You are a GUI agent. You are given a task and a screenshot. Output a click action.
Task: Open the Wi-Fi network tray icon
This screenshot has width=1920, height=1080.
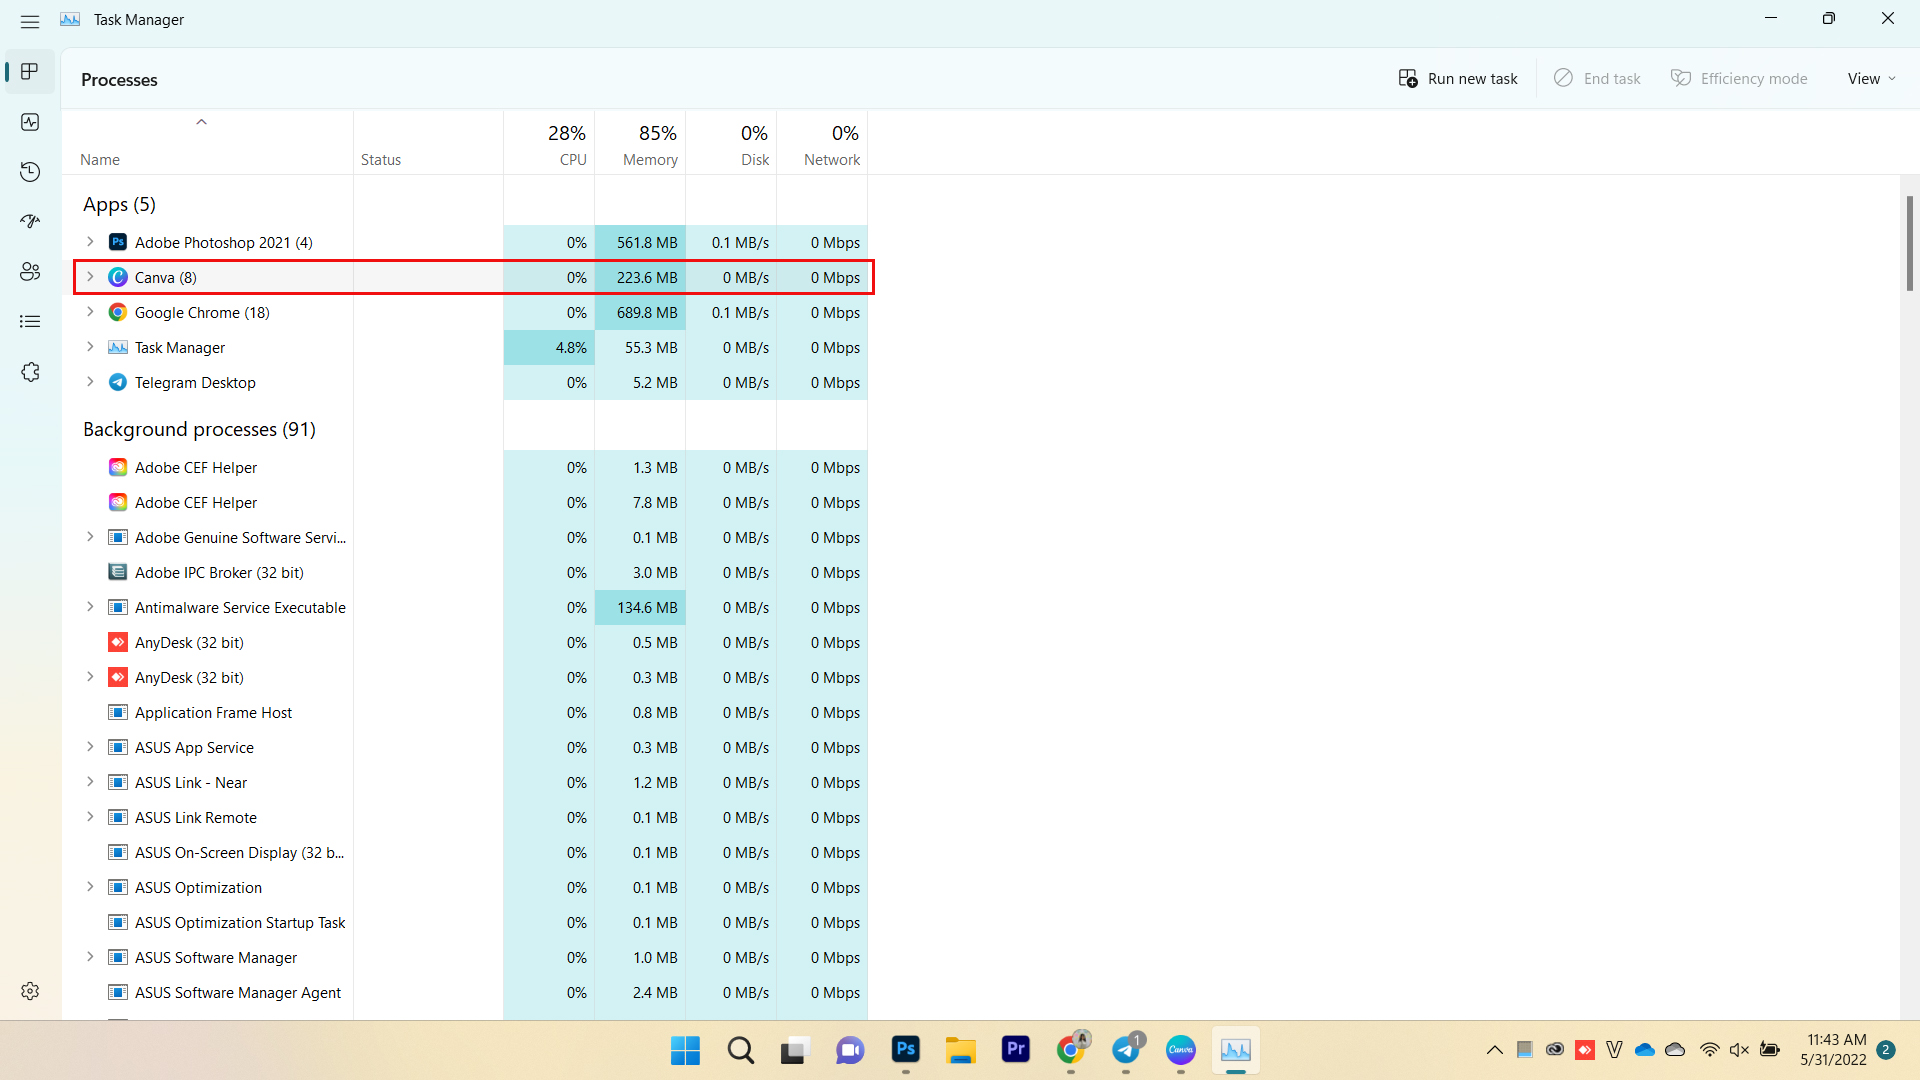(1709, 1050)
